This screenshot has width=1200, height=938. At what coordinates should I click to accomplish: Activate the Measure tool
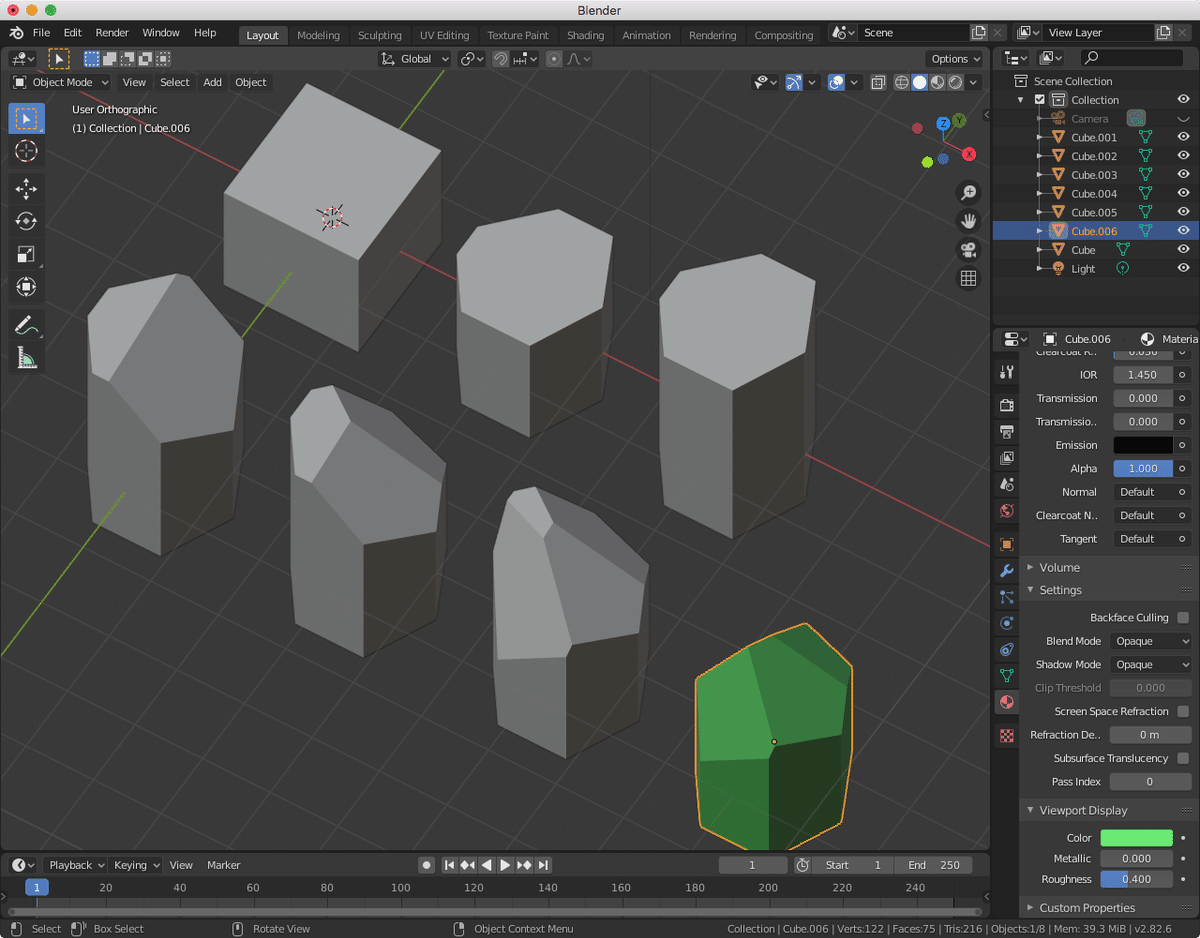[x=27, y=357]
